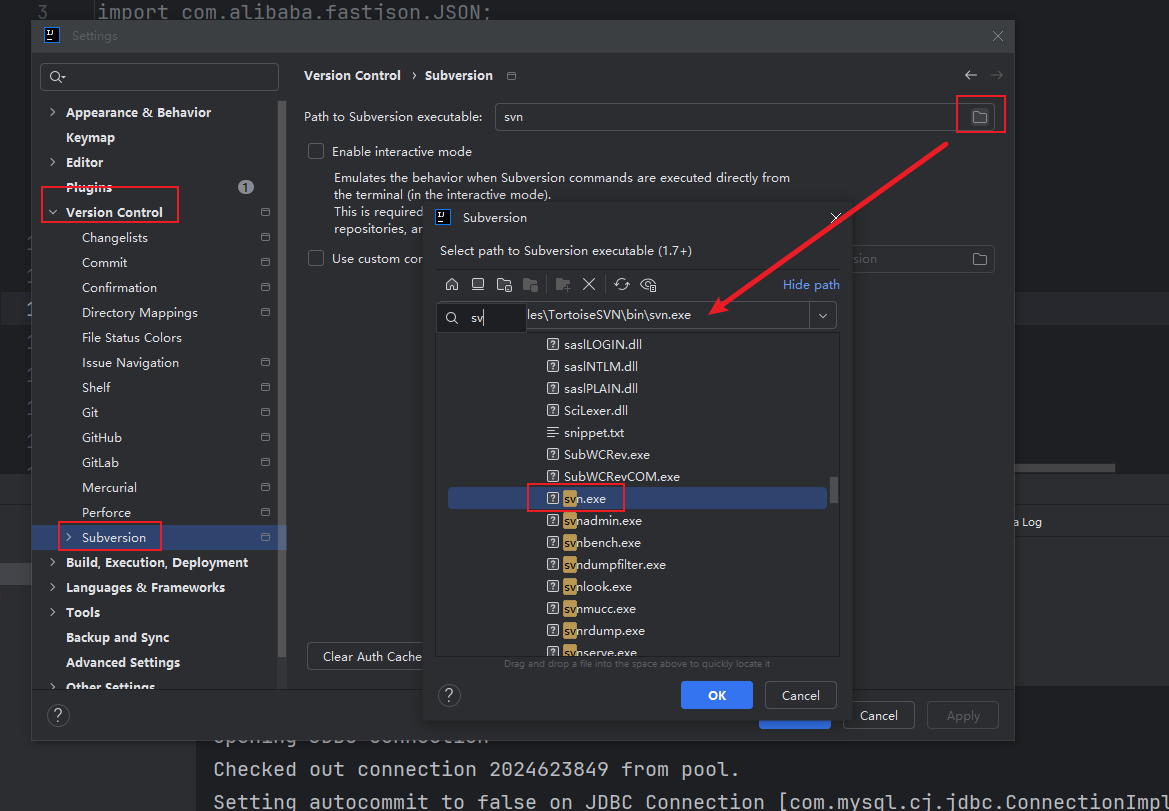
Task: Click Path to Subversion executable field
Action: point(725,117)
